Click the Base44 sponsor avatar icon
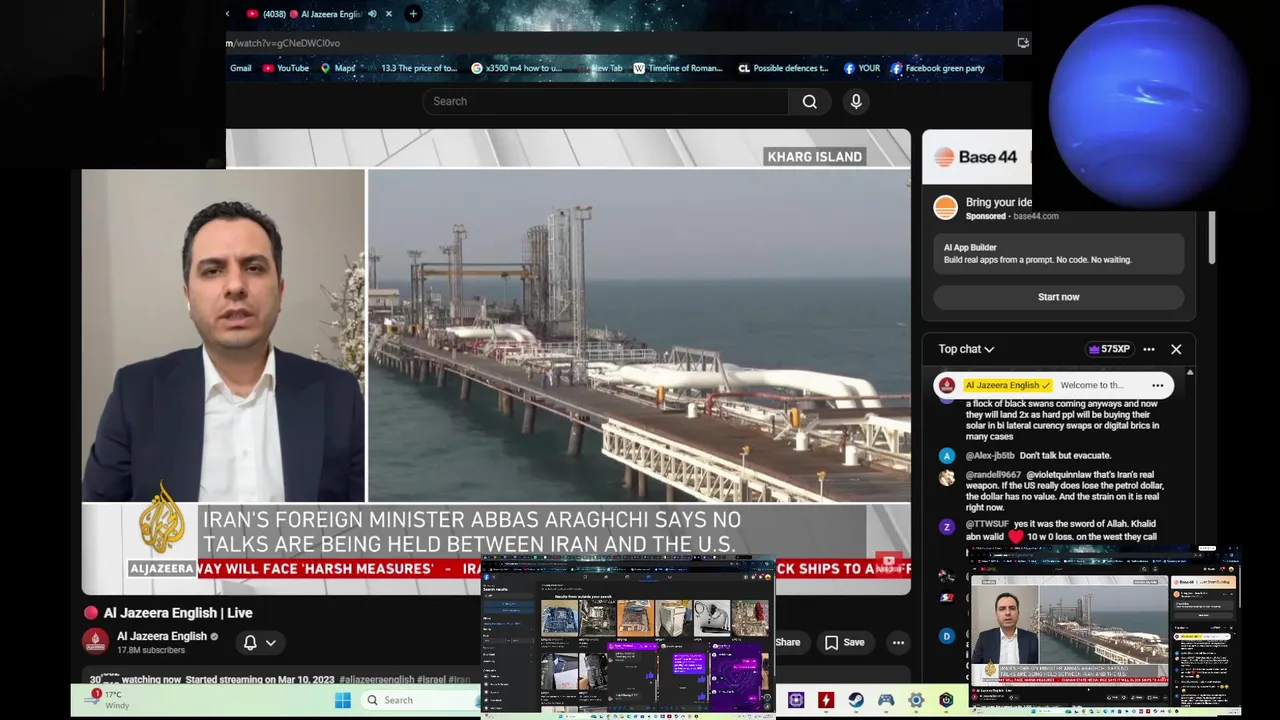1280x720 pixels. 945,207
